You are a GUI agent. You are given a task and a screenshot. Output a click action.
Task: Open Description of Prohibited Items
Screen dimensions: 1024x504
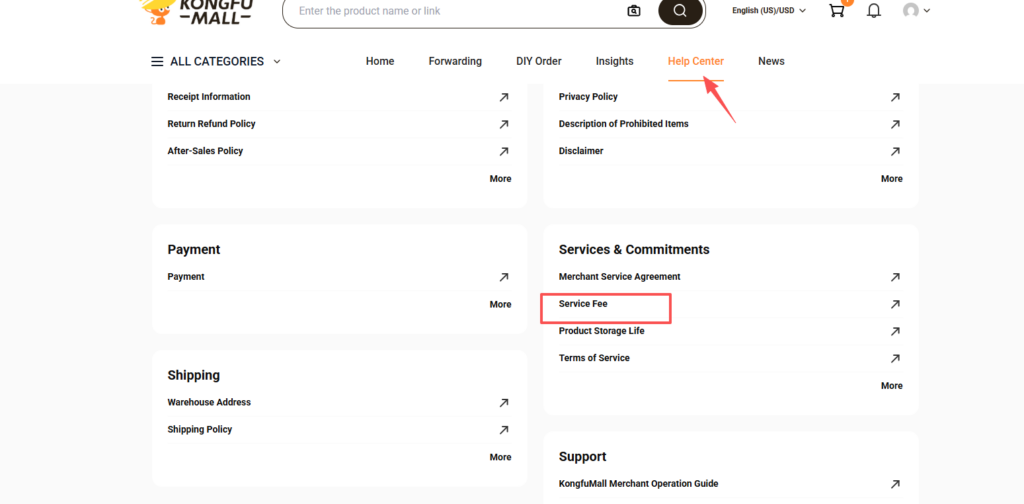tap(623, 124)
